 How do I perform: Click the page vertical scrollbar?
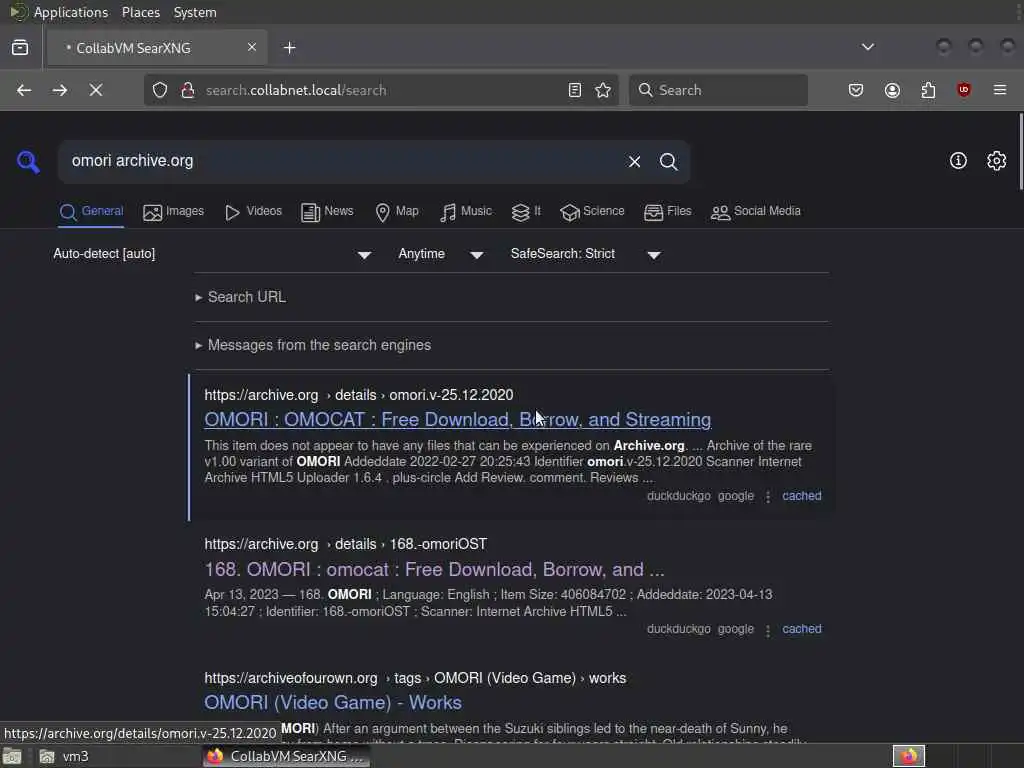coord(1021,152)
